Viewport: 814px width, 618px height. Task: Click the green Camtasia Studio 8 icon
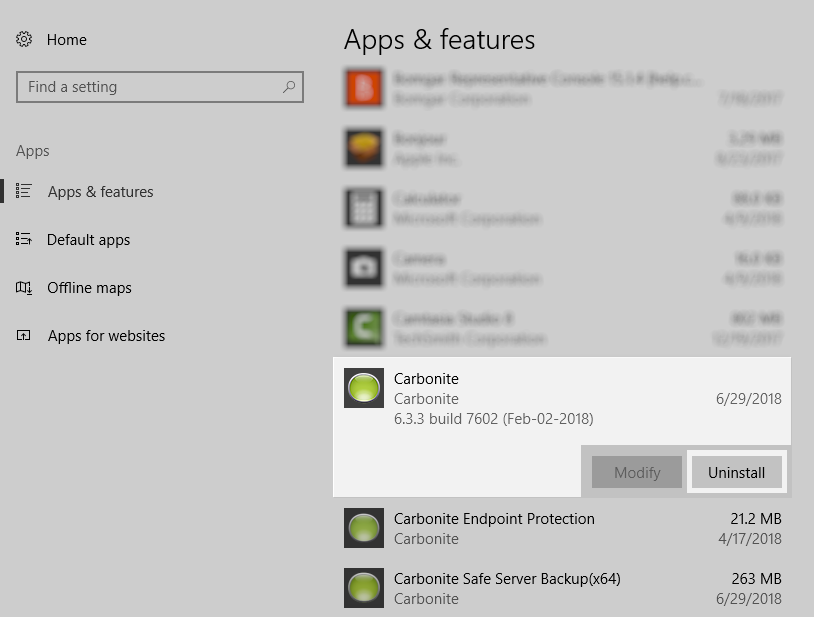[364, 328]
